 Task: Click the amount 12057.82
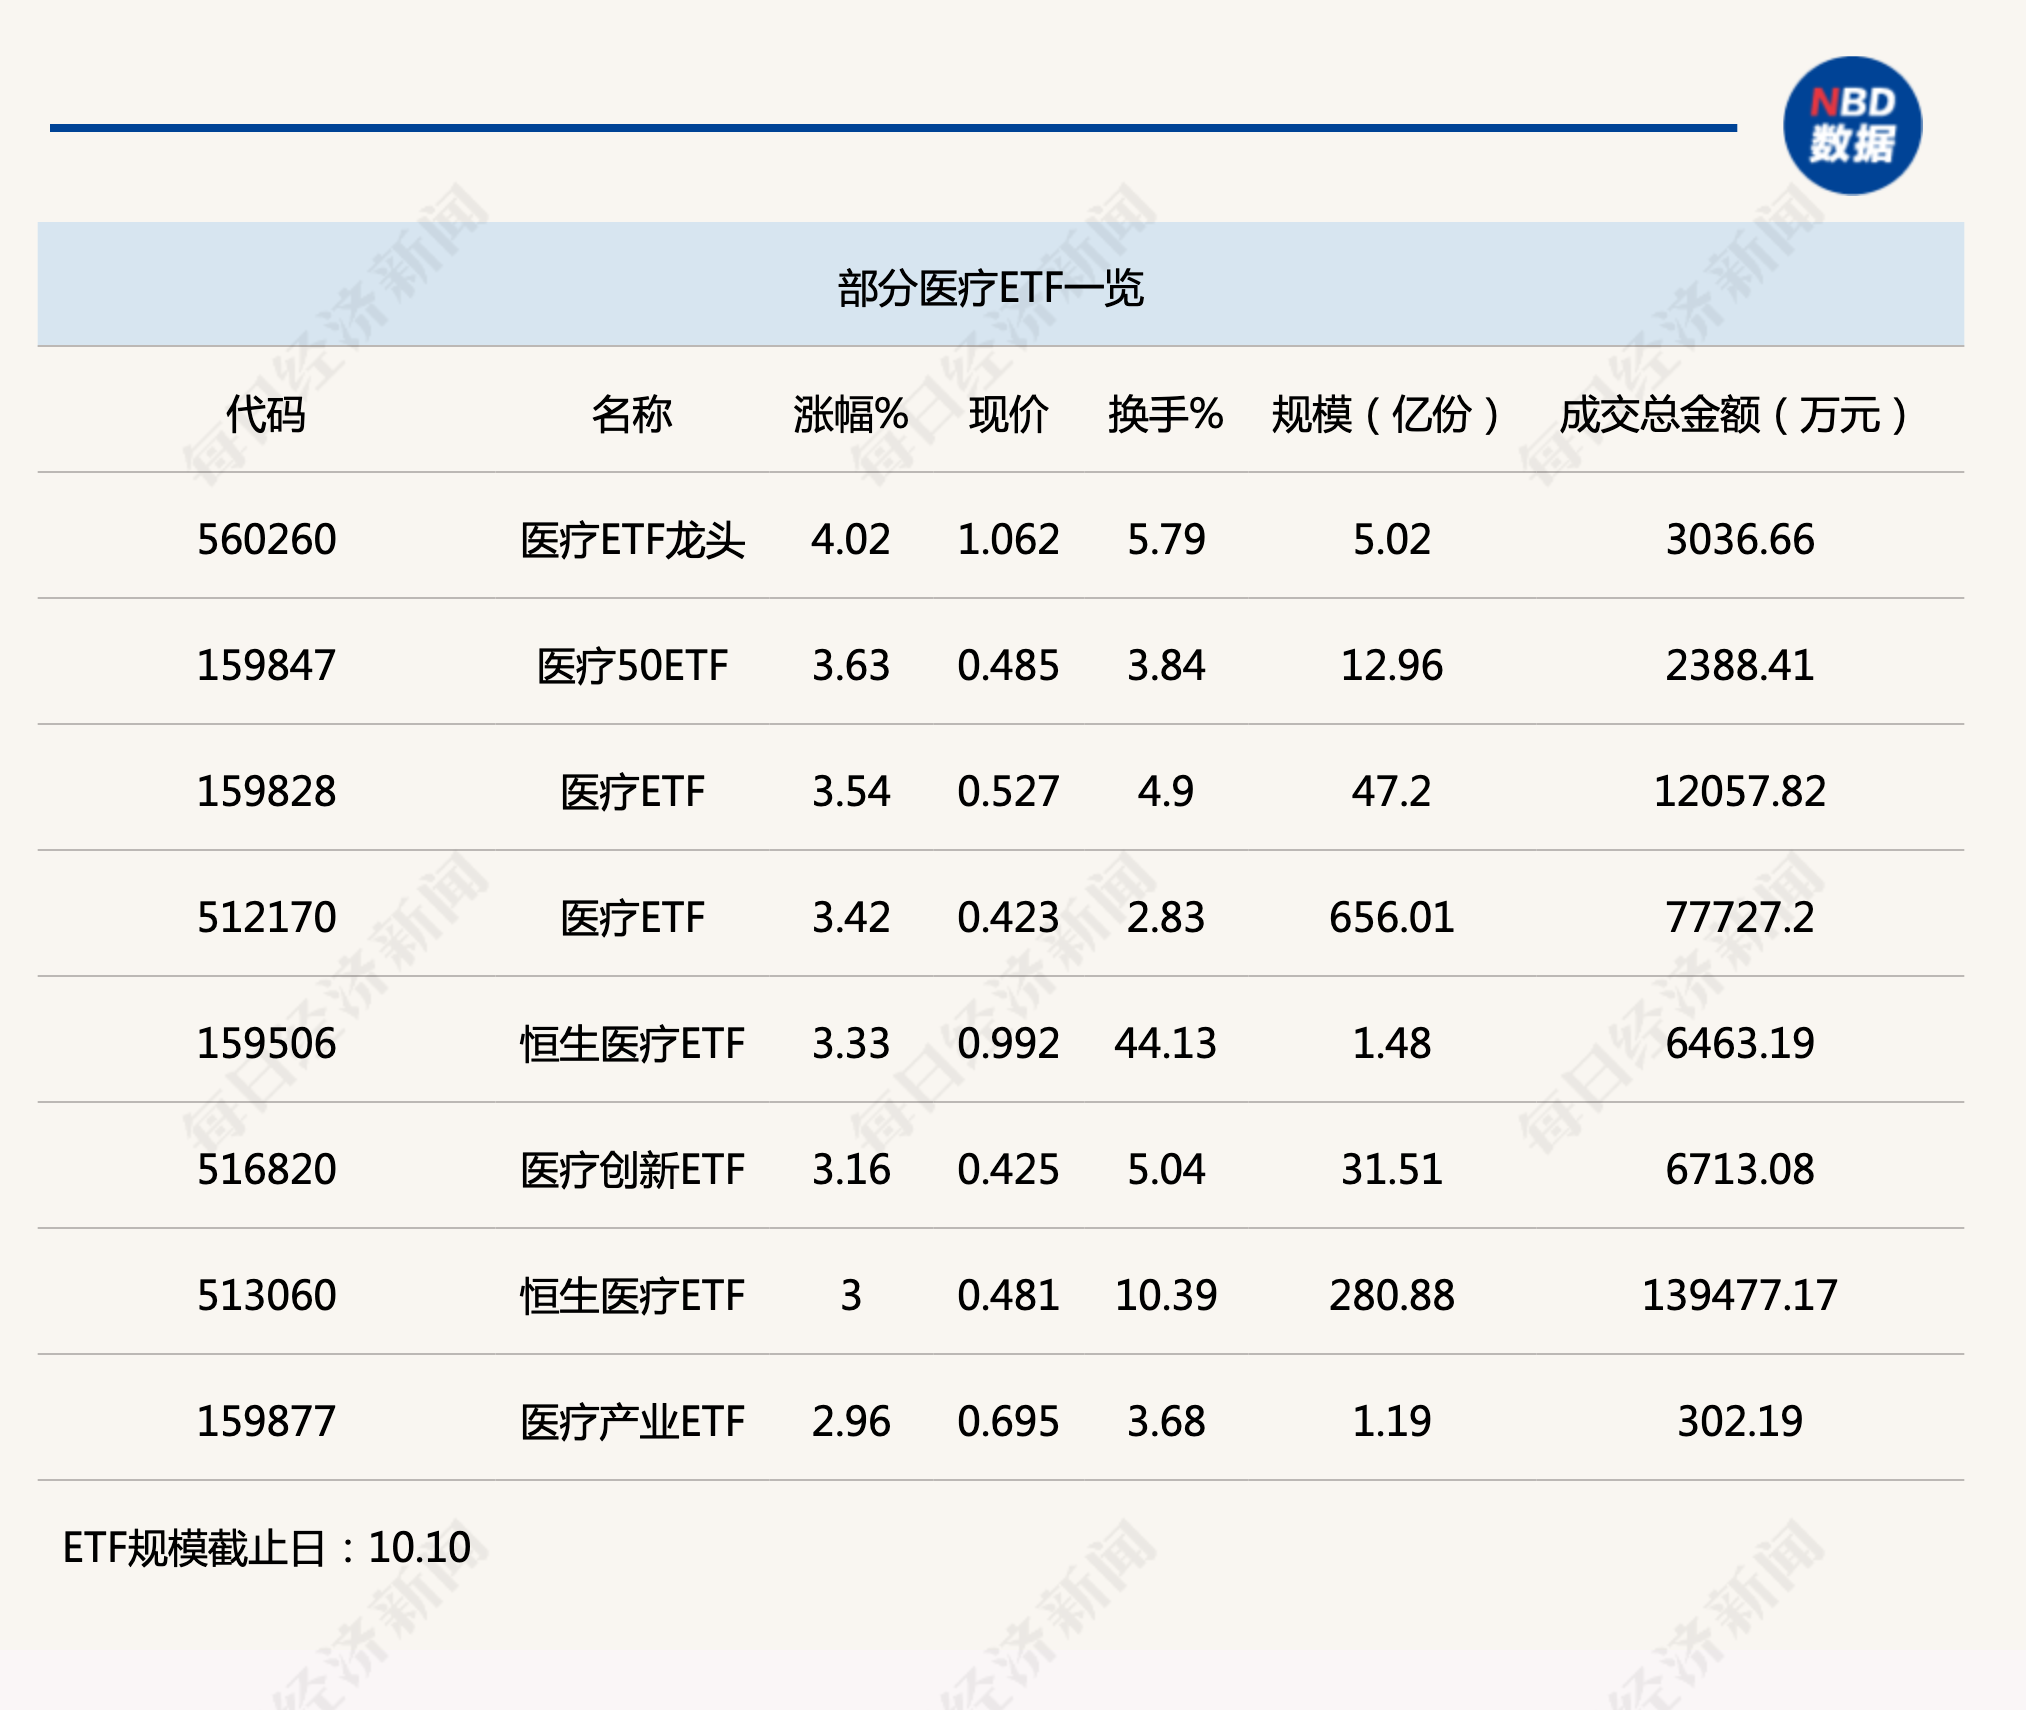pos(1739,792)
